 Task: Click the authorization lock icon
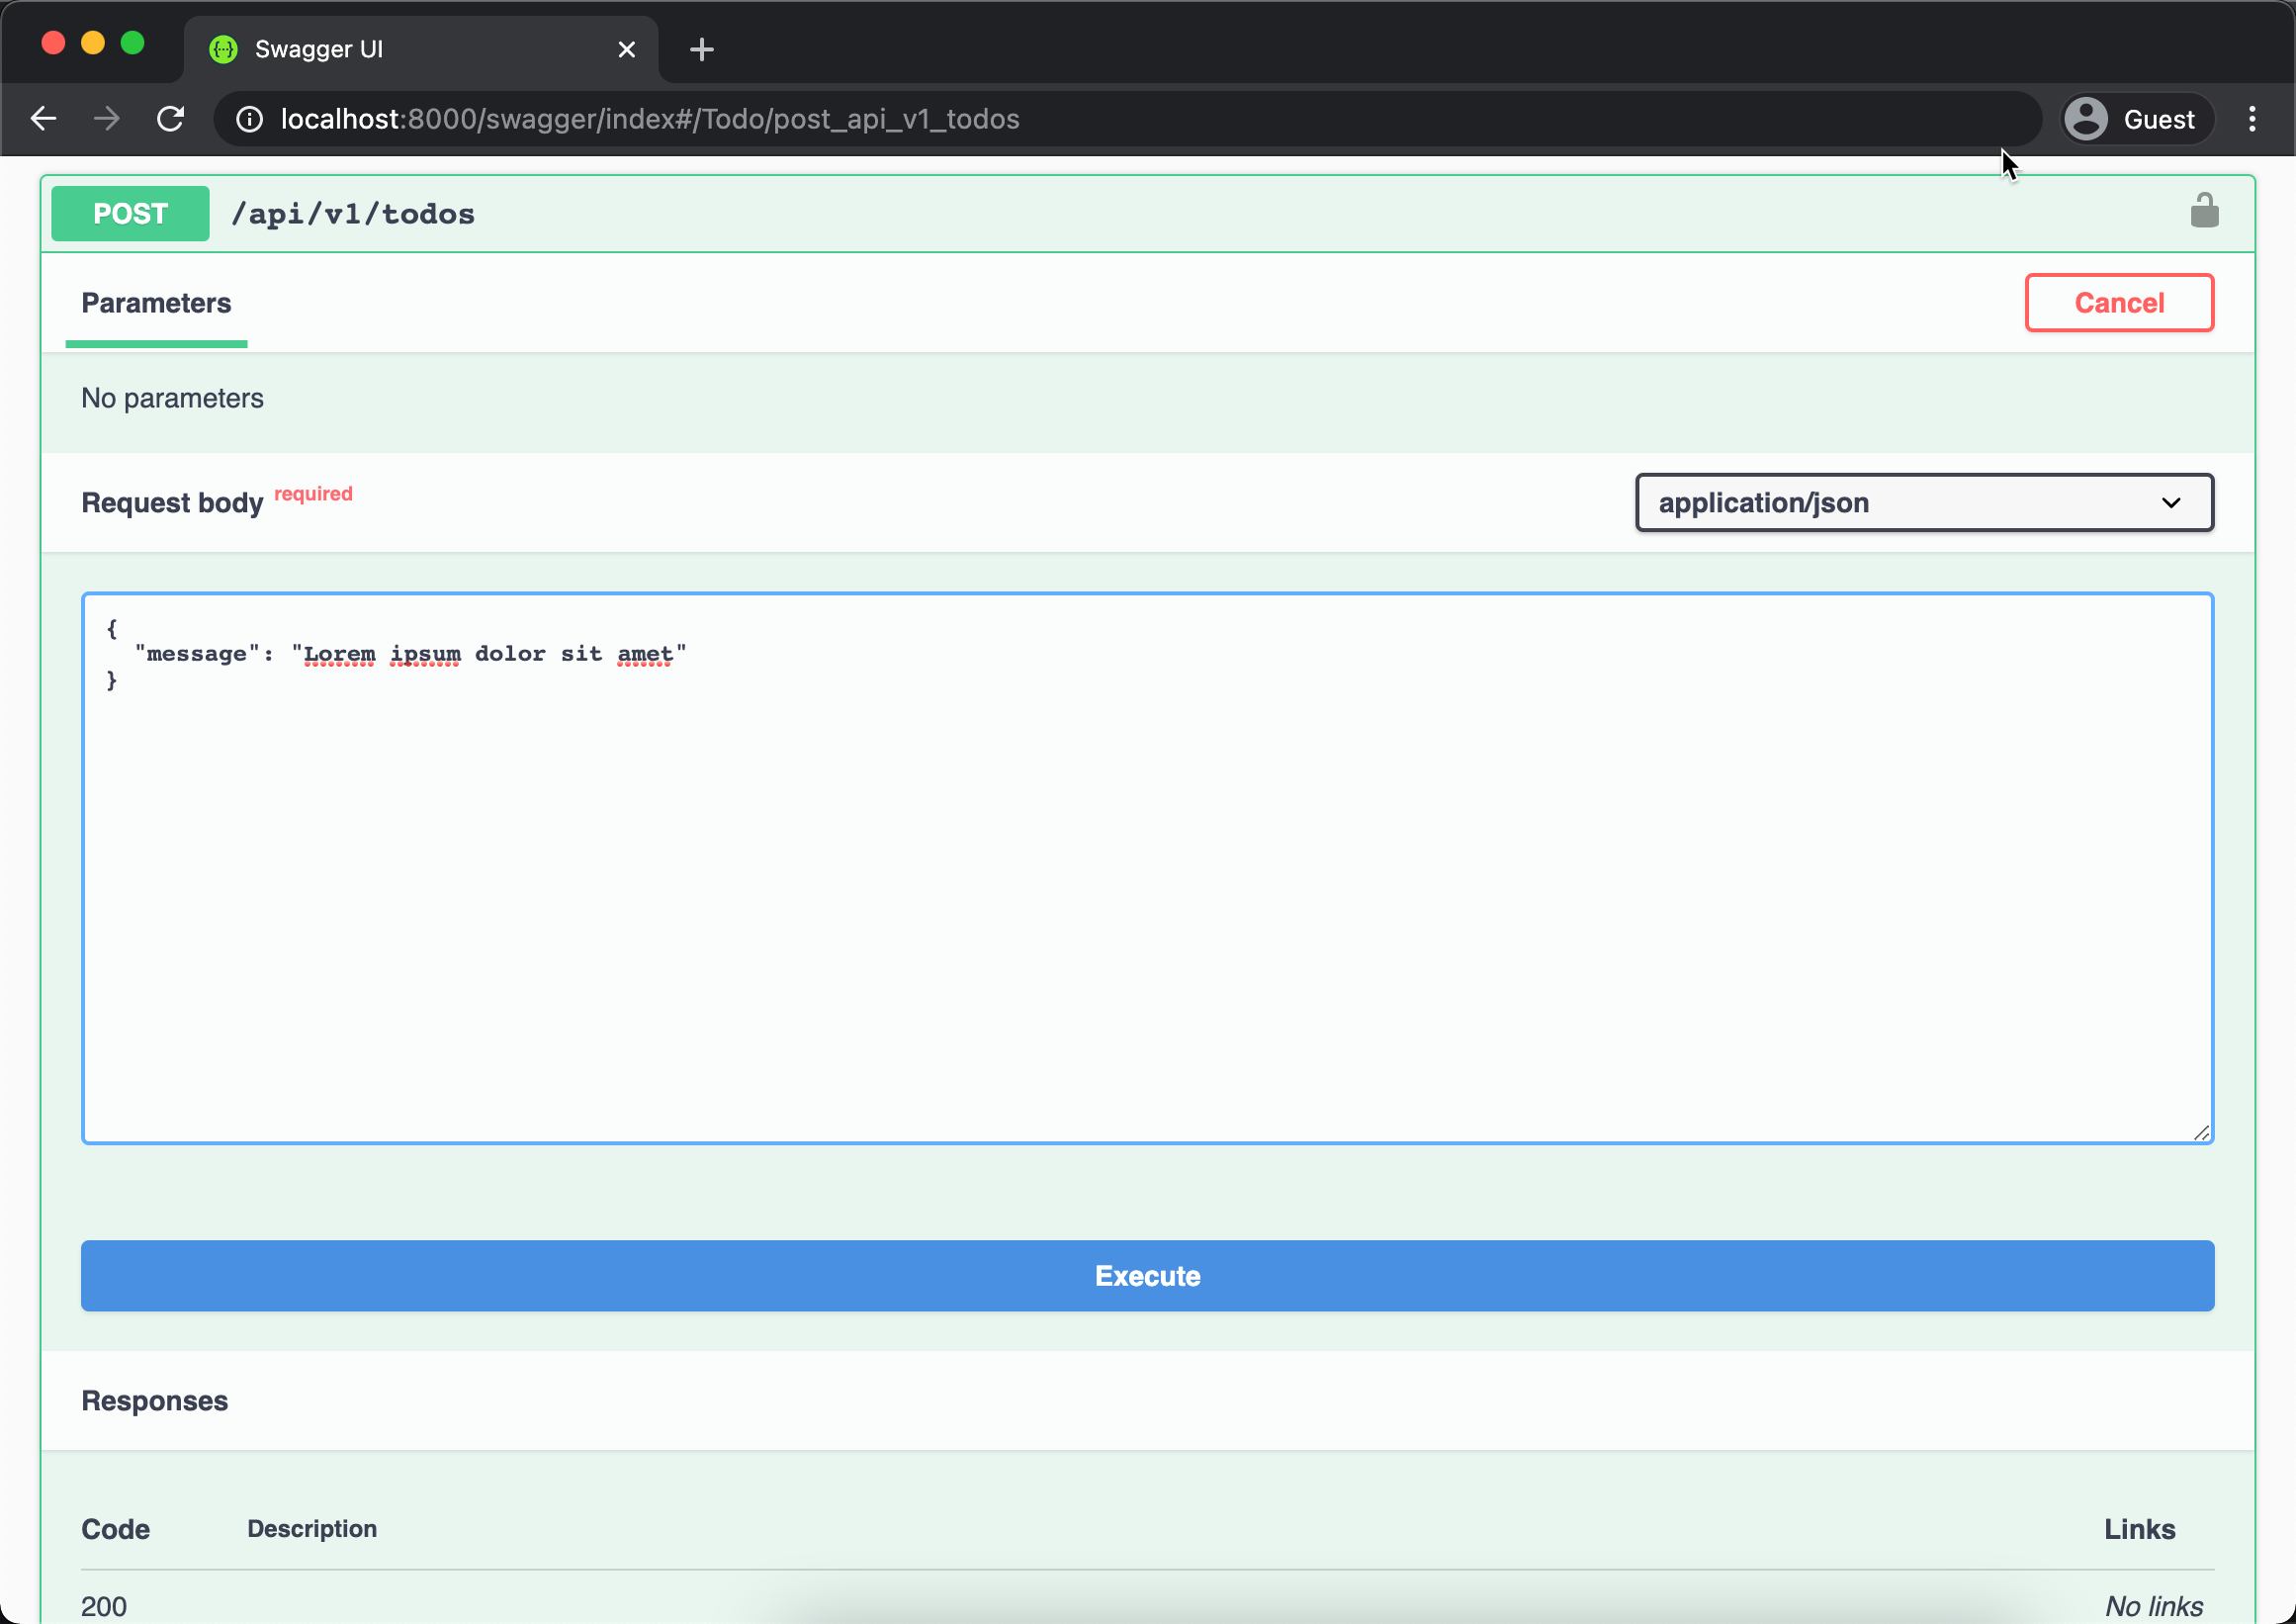click(2205, 211)
